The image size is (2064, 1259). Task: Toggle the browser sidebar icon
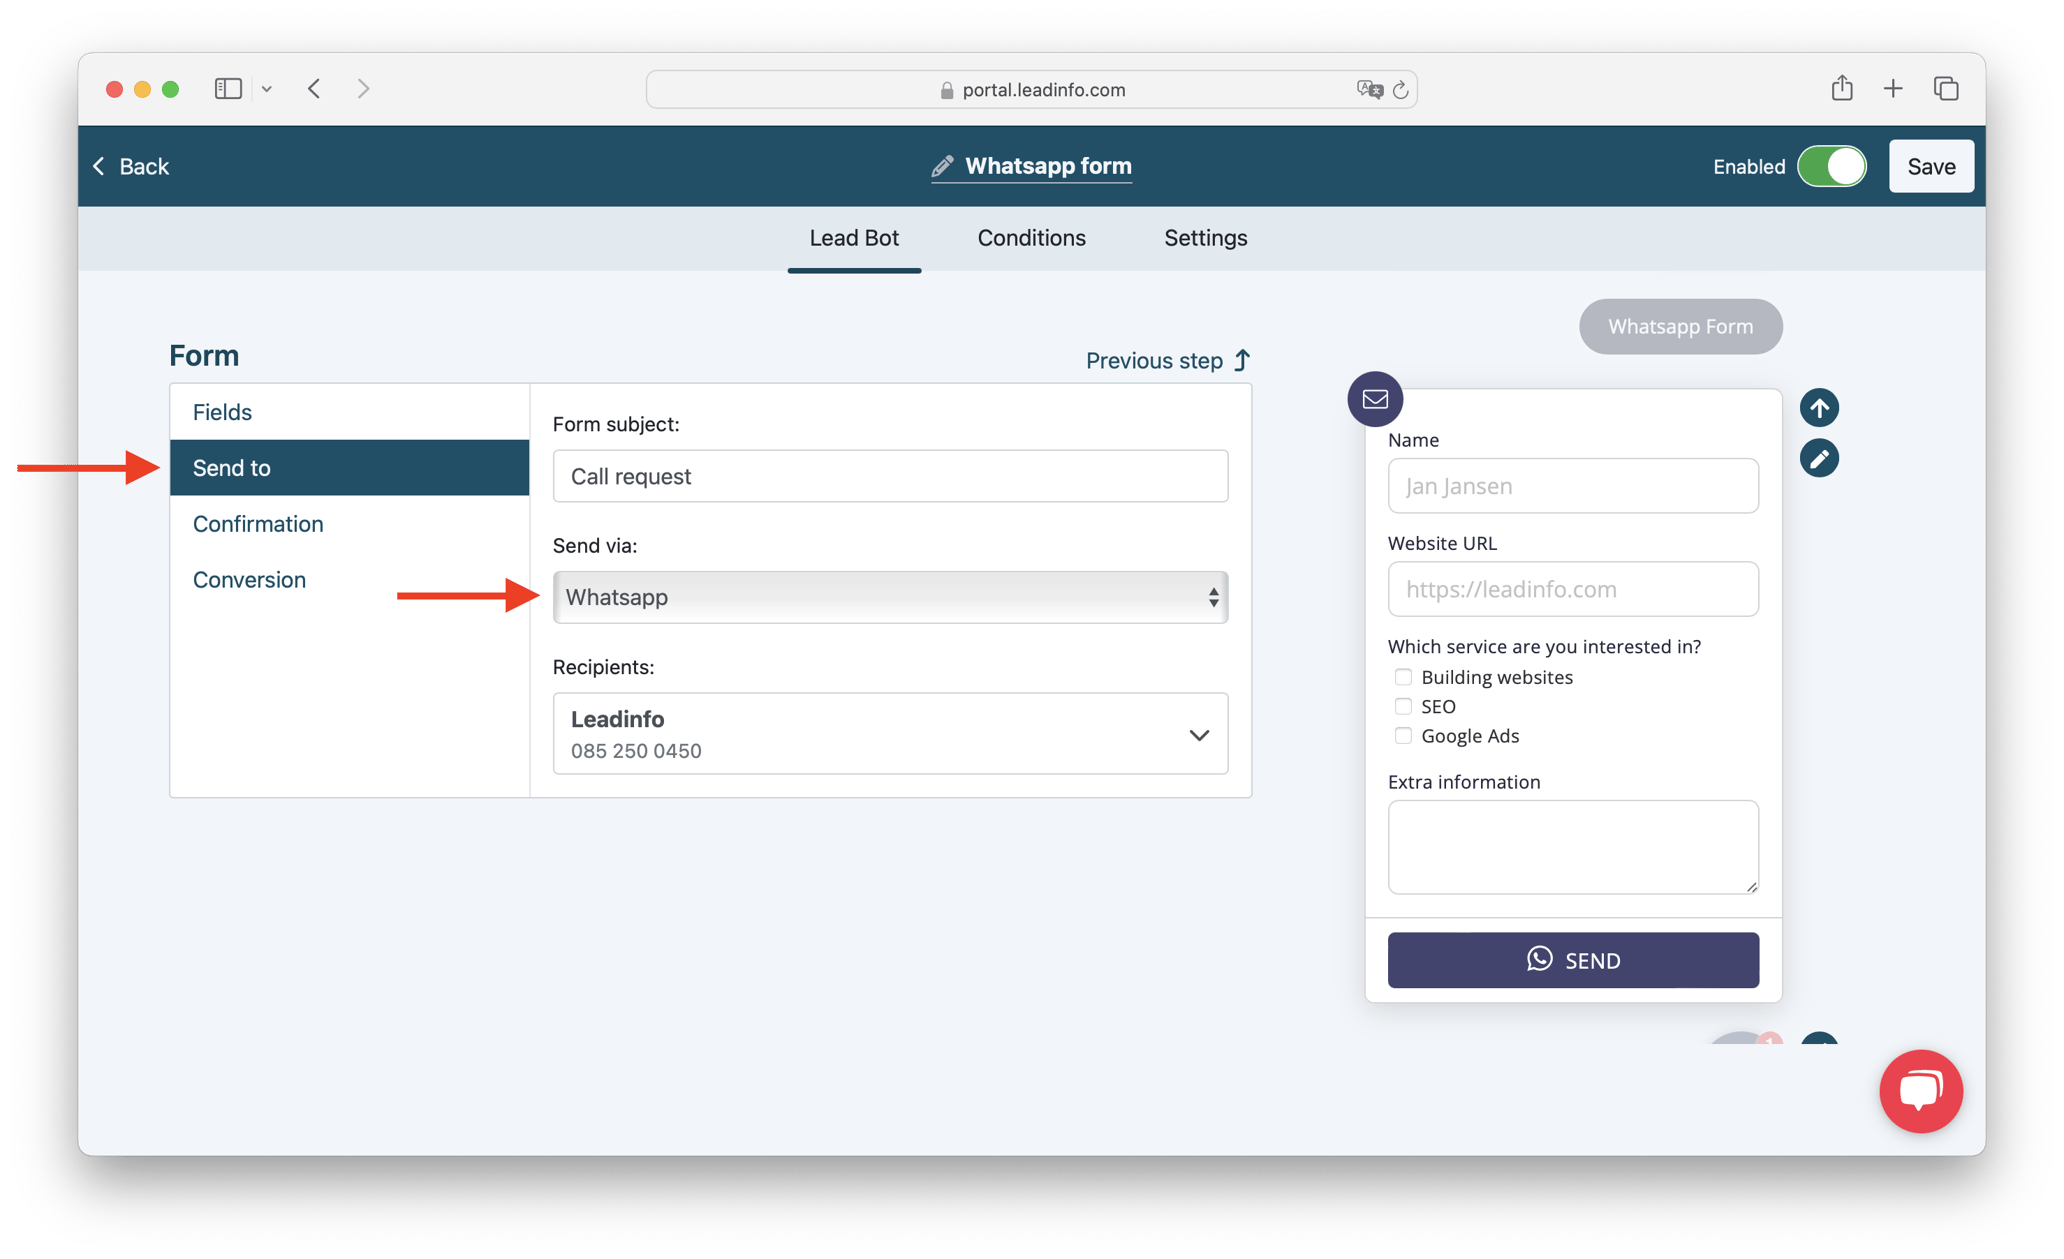pos(228,88)
